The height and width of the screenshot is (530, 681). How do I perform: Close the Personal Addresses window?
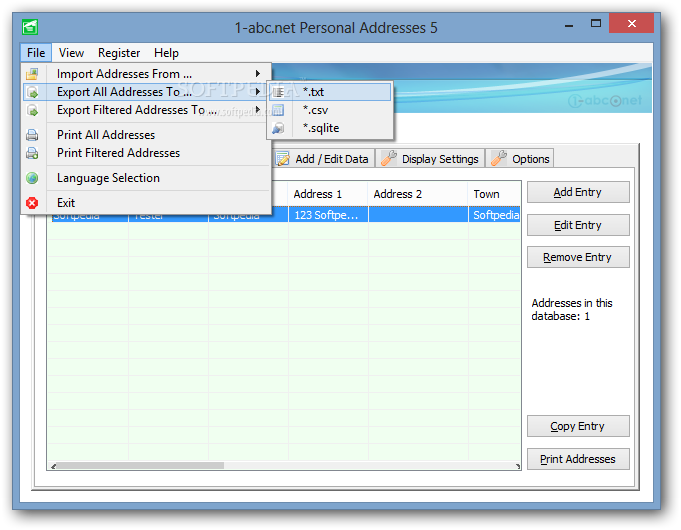631,23
